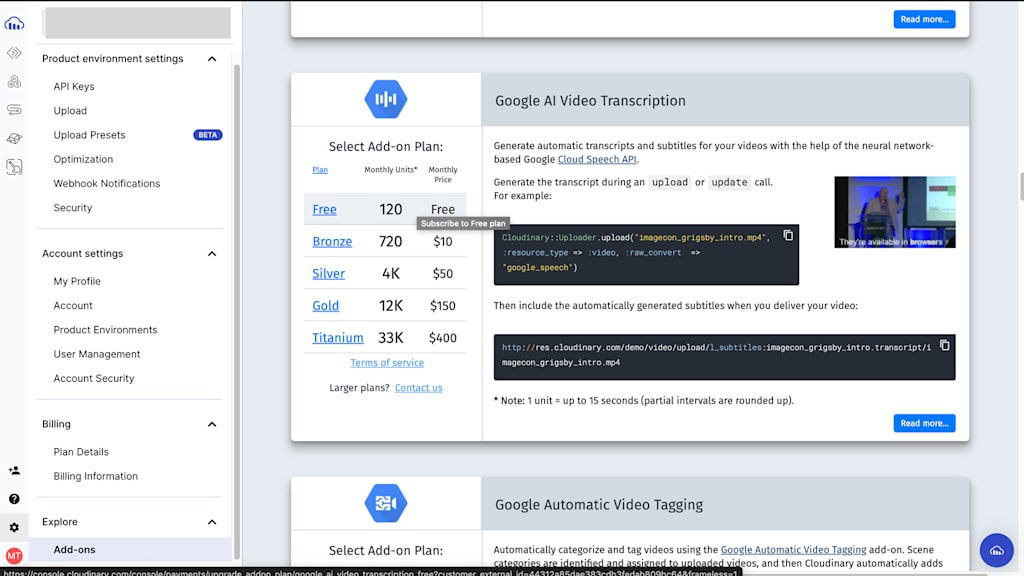Open Terms of service link
This screenshot has width=1024, height=576.
387,362
